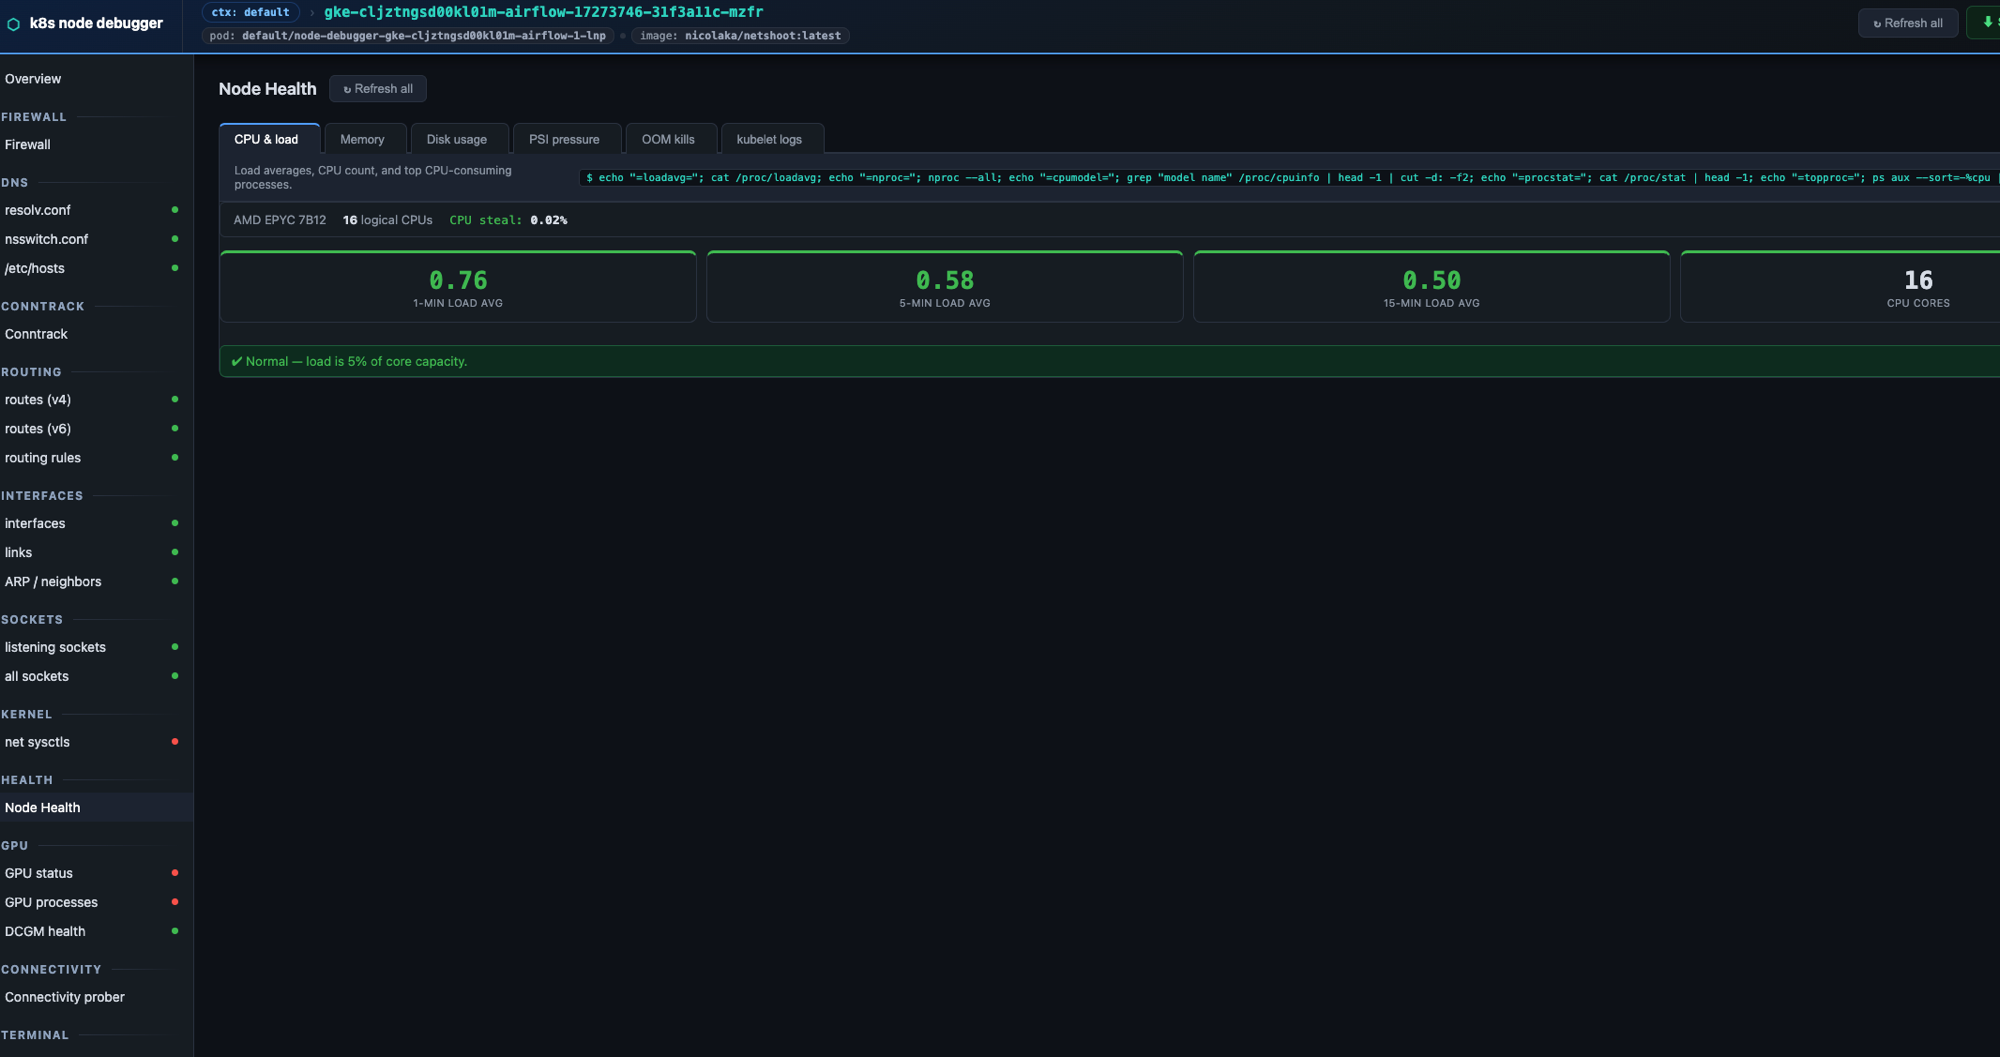Open DCGM health page
The image size is (2000, 1057).
[45, 932]
